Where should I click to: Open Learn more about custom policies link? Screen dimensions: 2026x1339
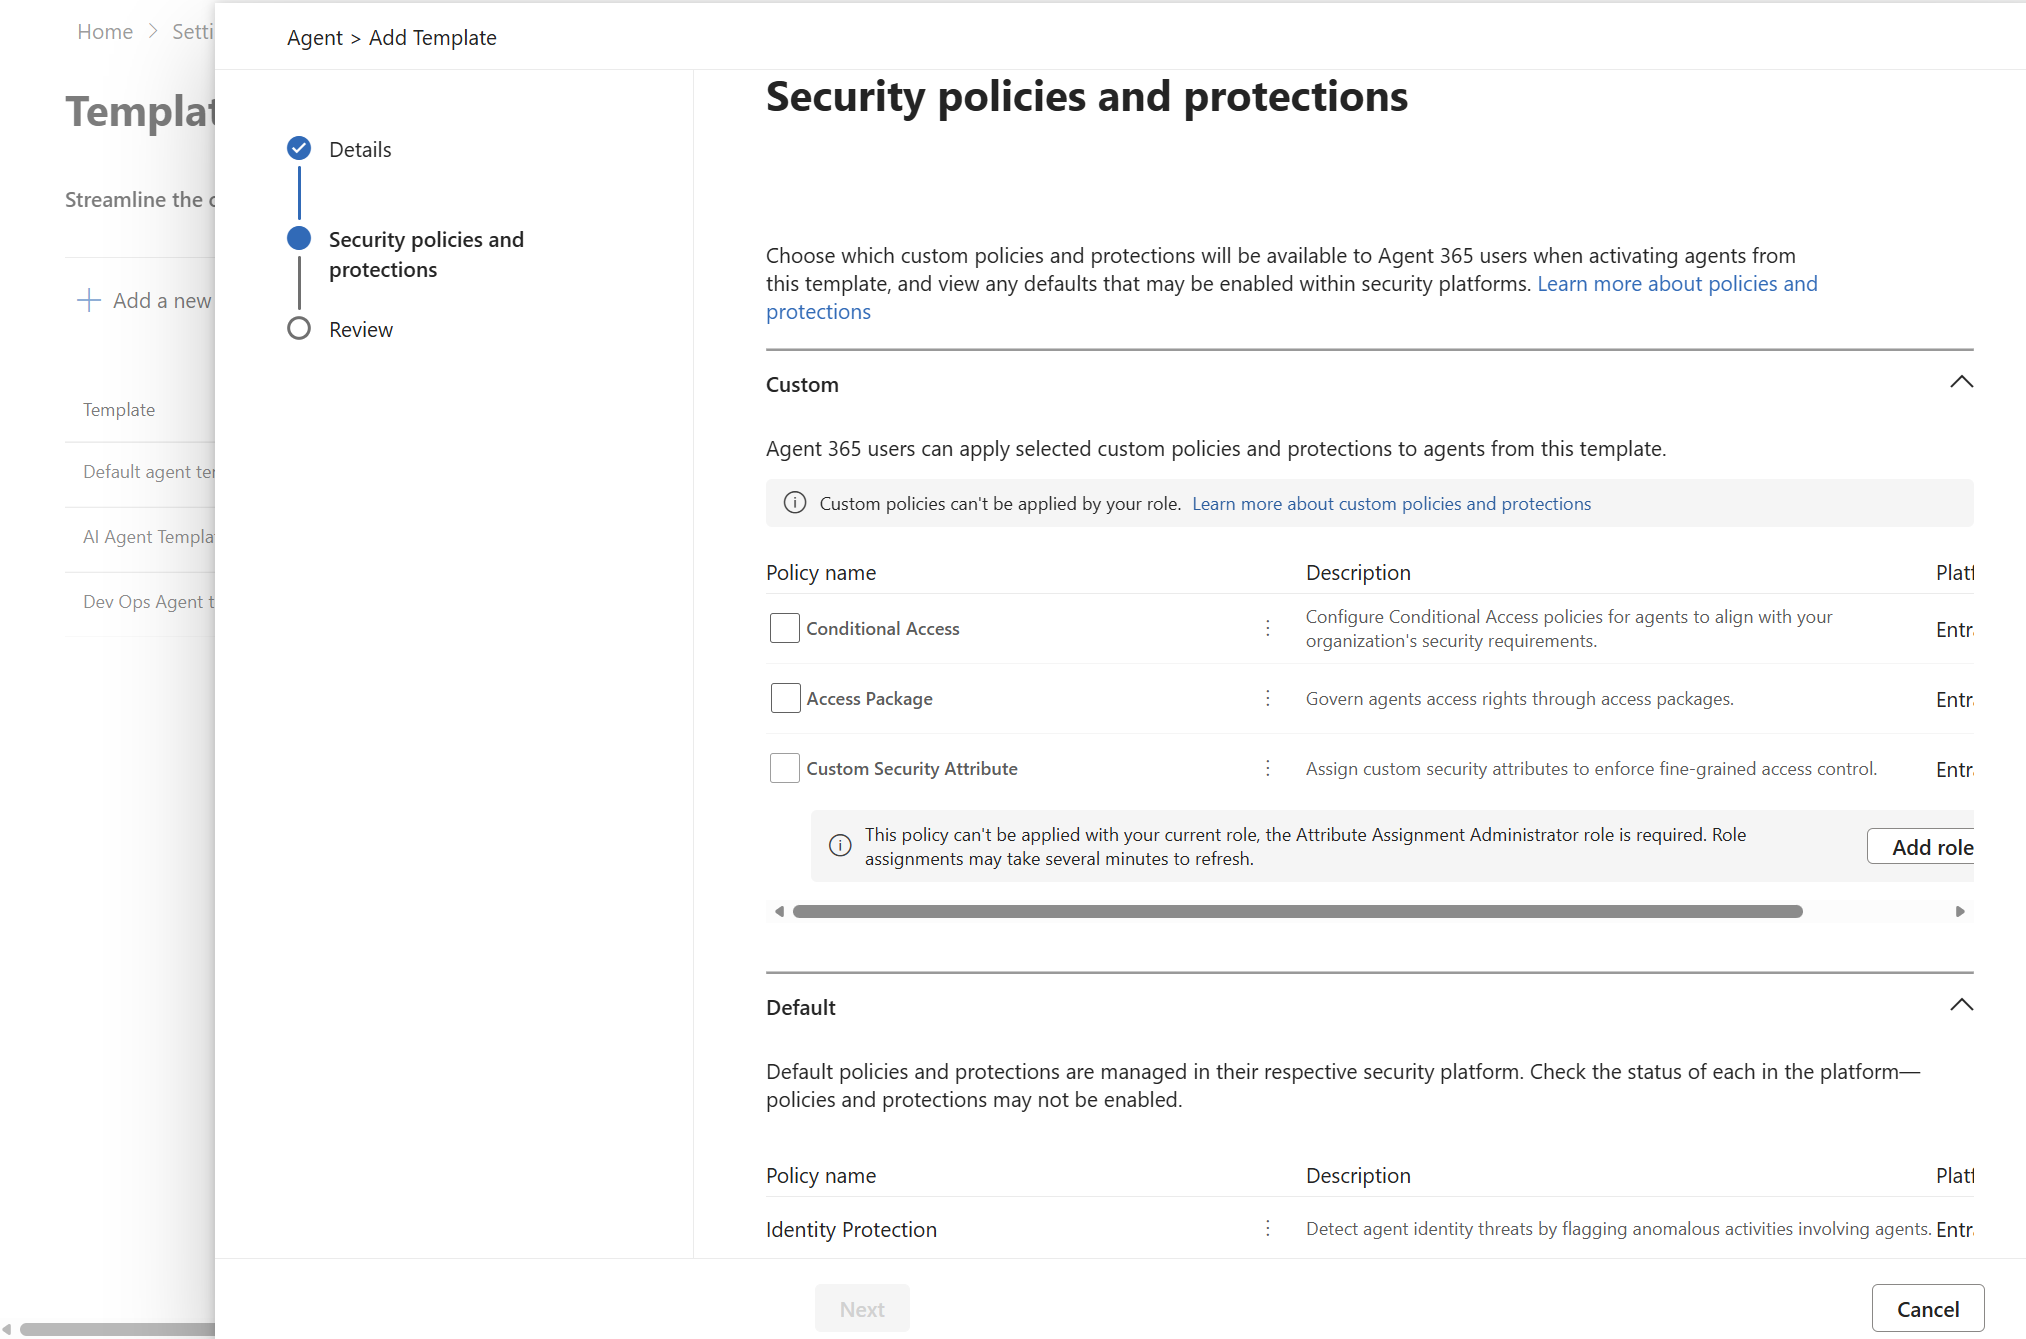coord(1391,504)
